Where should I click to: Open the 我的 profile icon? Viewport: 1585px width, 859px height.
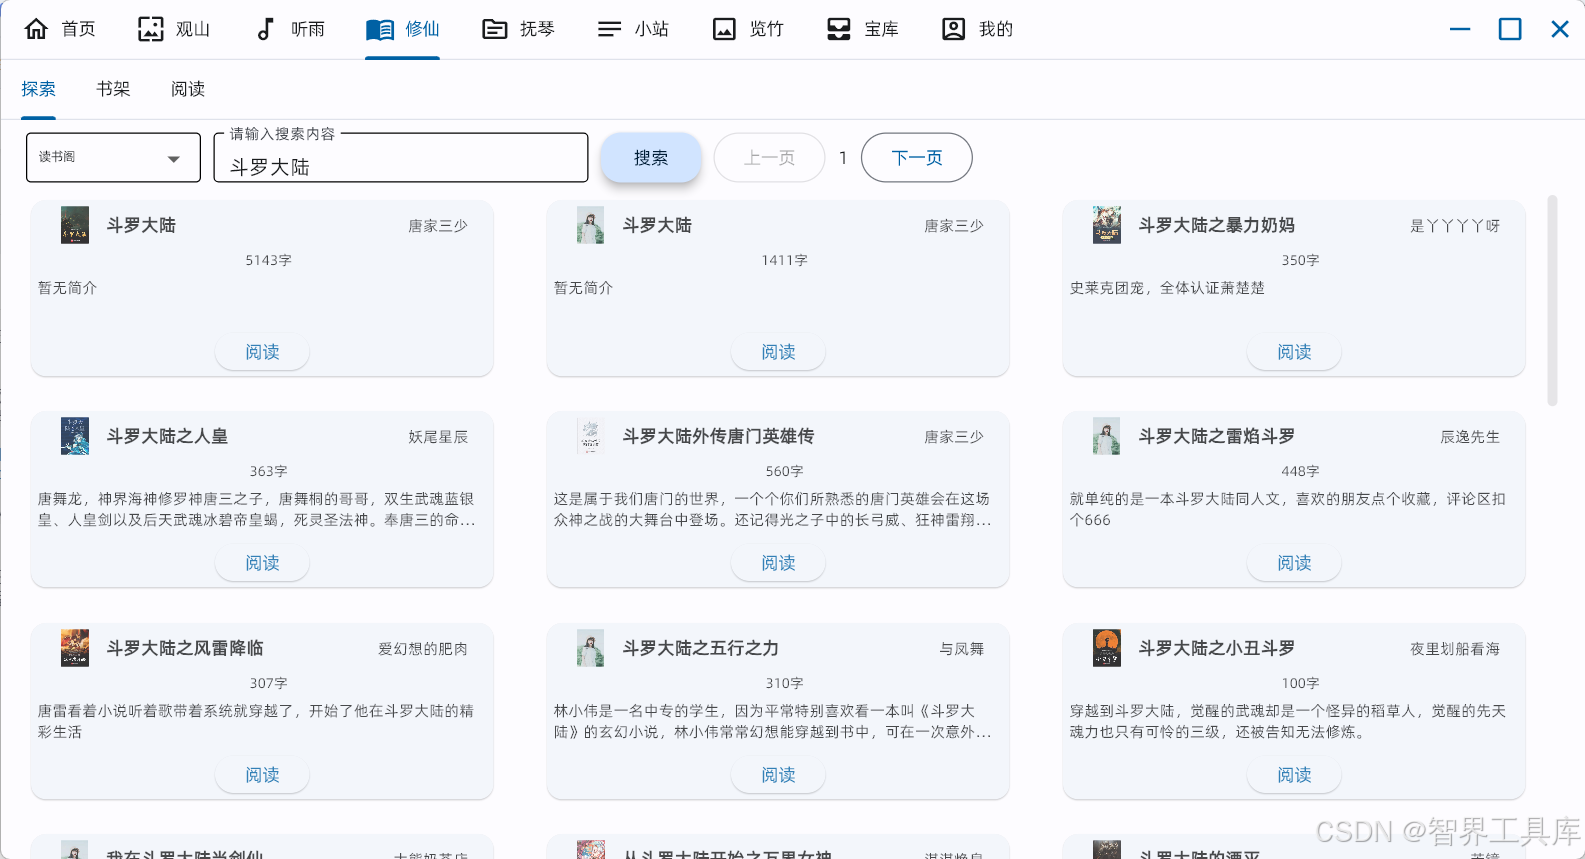tap(954, 29)
